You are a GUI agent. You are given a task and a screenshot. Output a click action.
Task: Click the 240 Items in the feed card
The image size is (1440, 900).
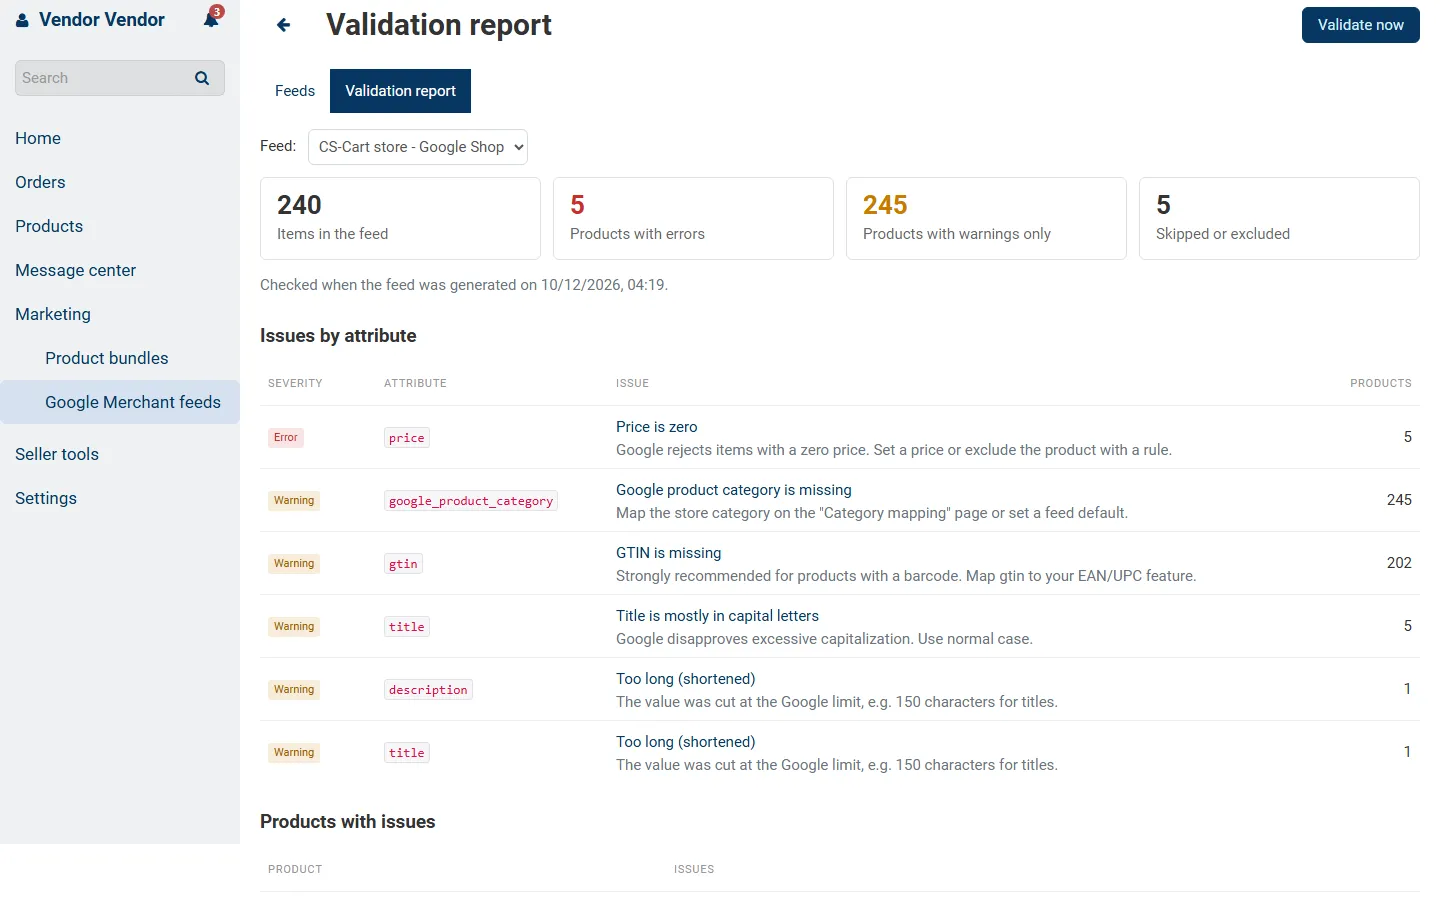(x=400, y=219)
